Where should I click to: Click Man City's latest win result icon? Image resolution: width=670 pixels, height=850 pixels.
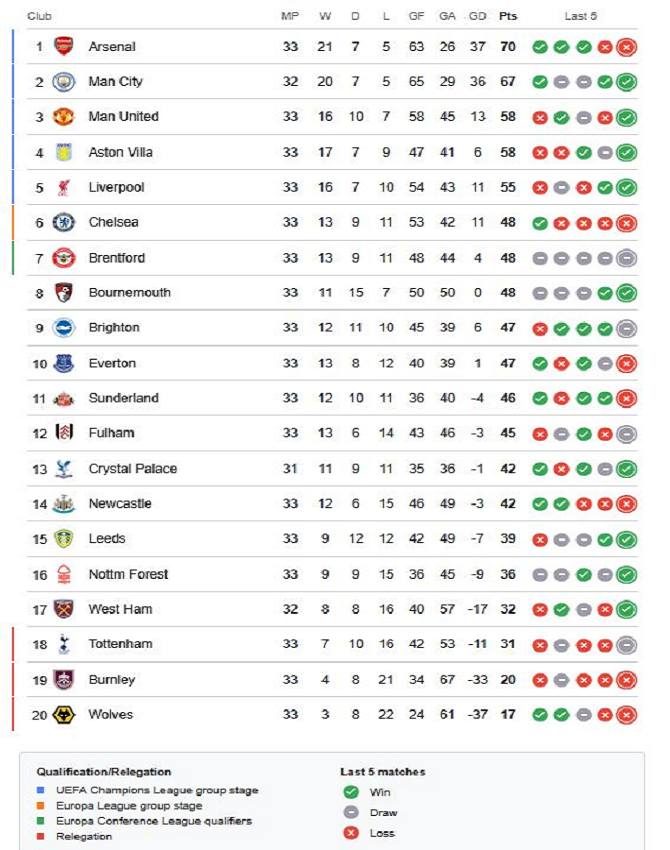[626, 82]
